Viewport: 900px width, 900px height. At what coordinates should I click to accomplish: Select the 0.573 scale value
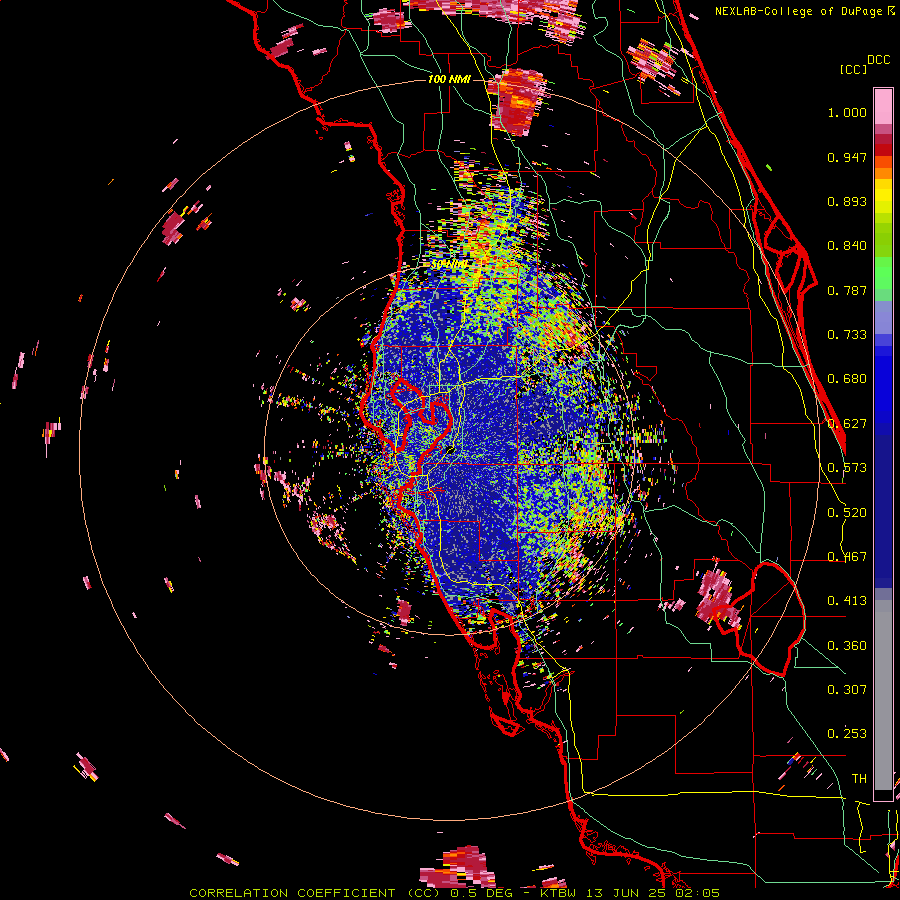pos(847,468)
